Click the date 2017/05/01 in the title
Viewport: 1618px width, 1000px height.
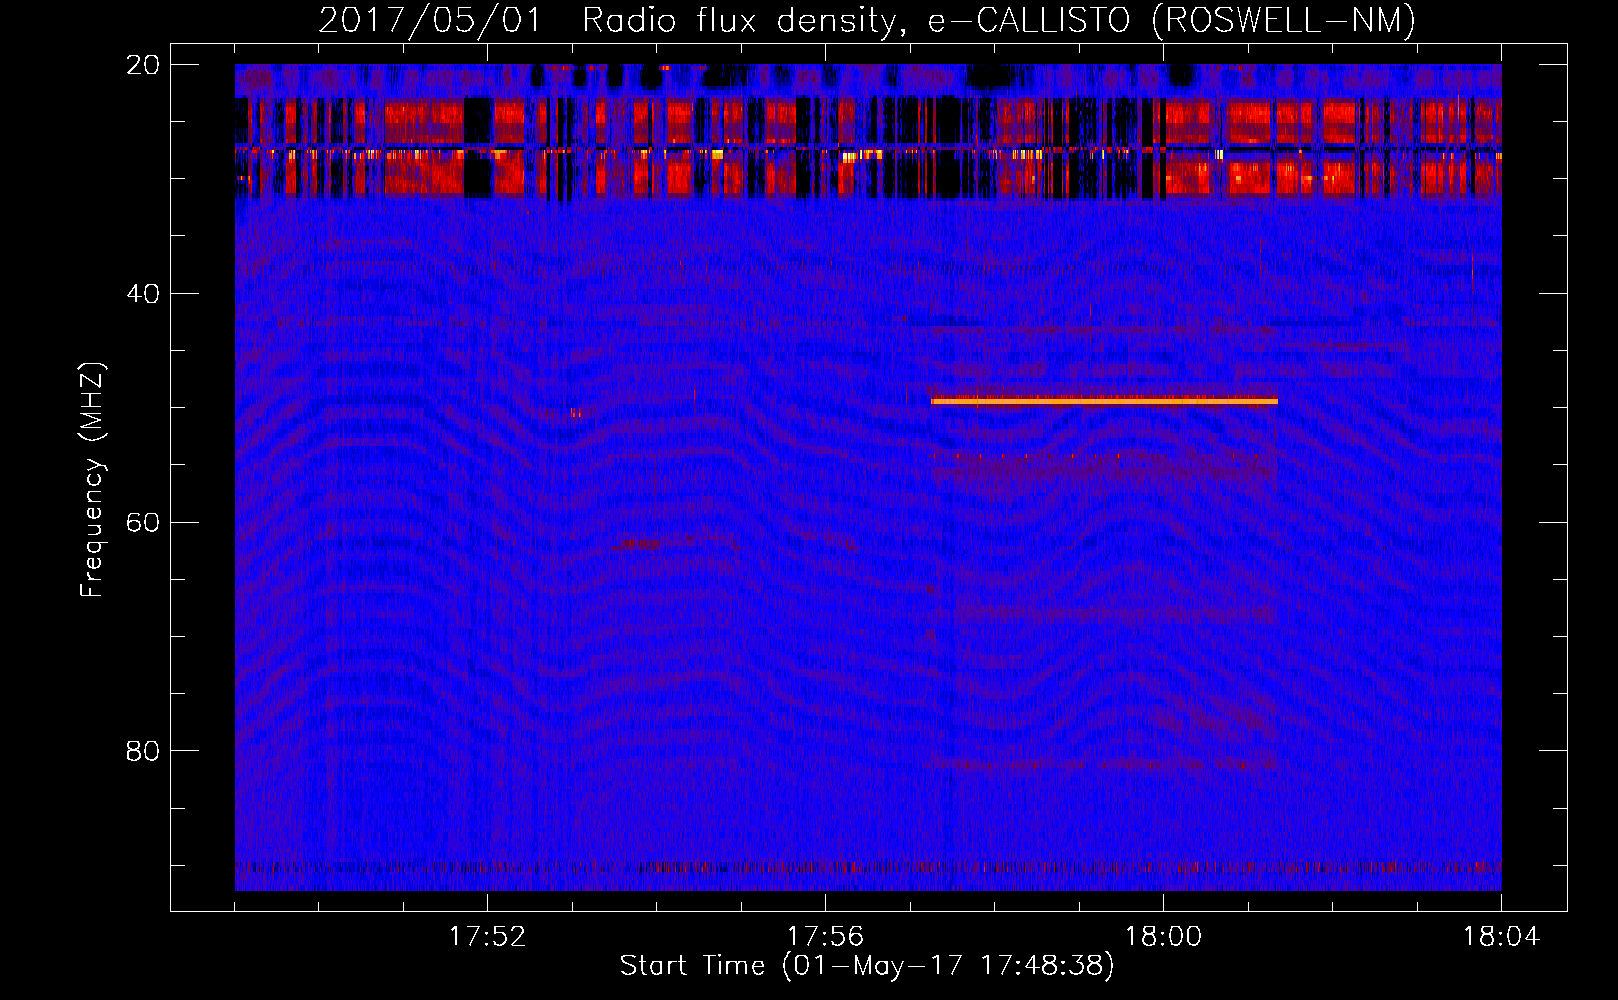pyautogui.click(x=430, y=20)
